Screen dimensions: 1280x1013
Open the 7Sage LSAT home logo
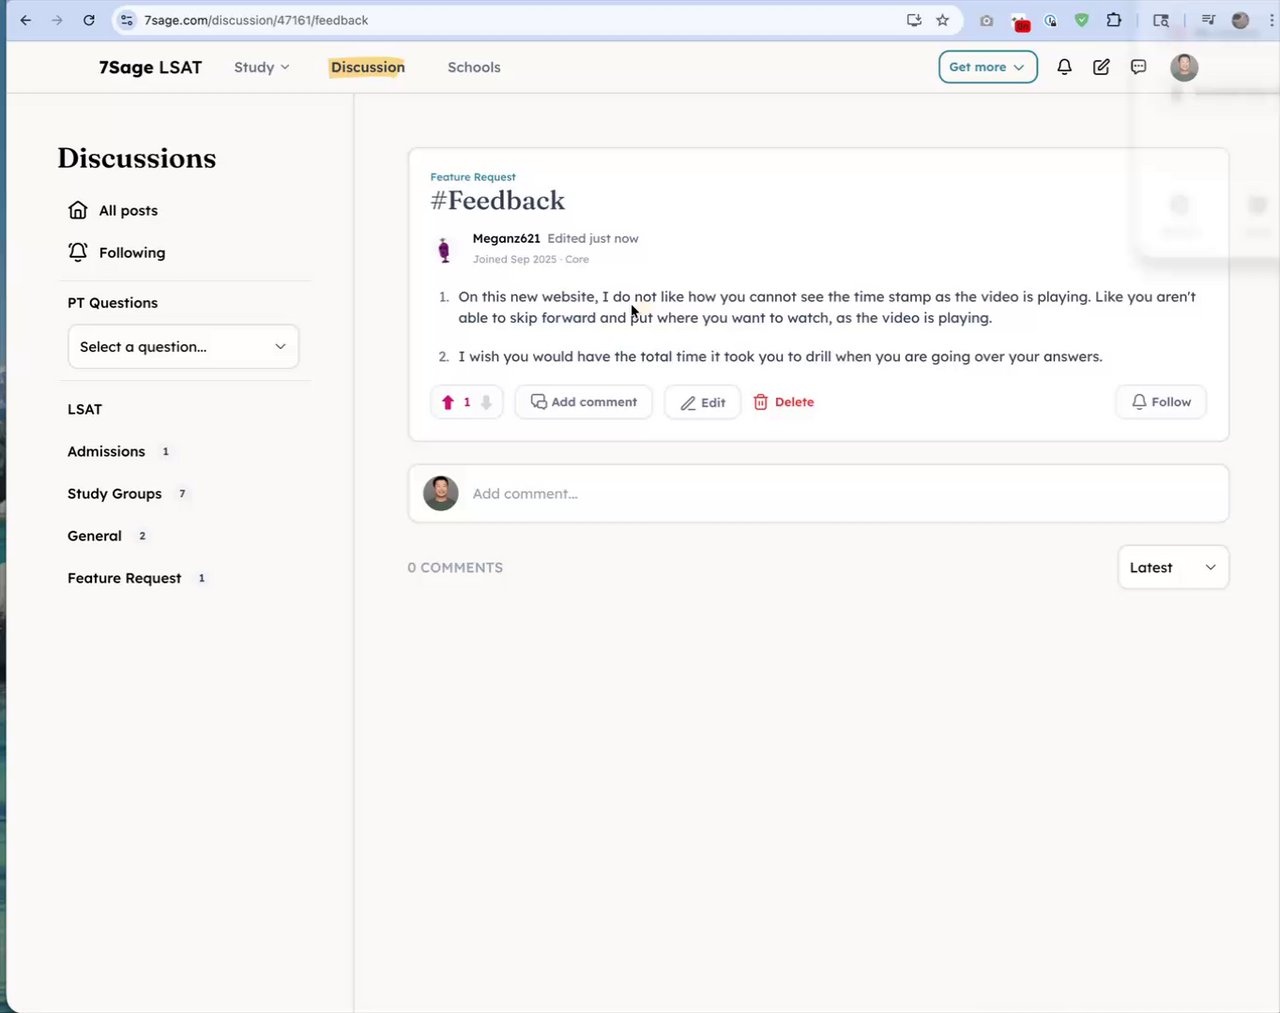(x=150, y=67)
